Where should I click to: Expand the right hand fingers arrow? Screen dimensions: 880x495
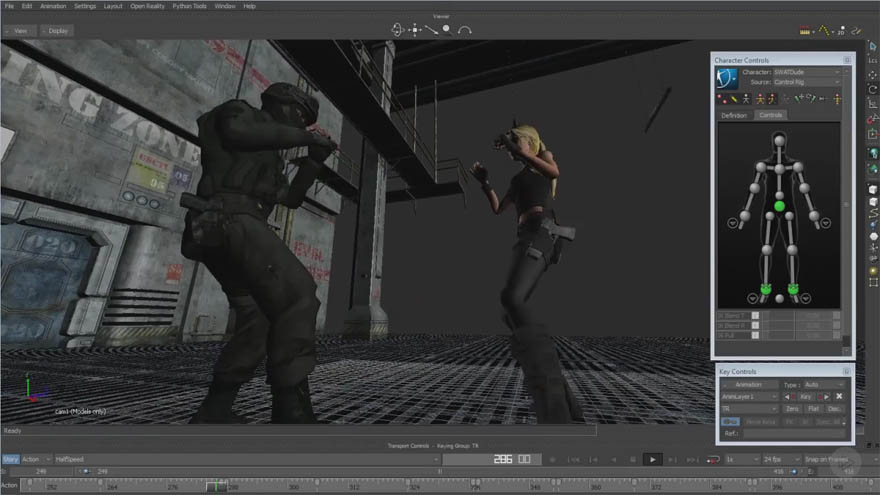pyautogui.click(x=826, y=223)
